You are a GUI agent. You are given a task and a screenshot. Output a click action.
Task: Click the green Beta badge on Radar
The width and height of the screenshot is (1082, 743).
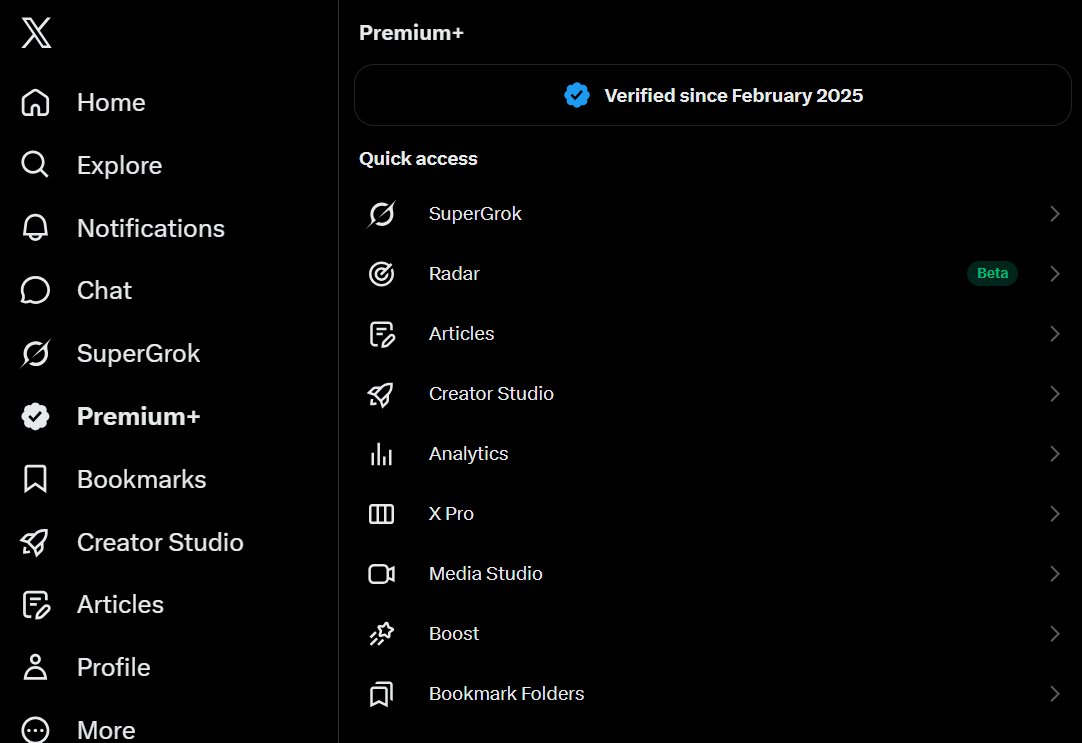click(x=992, y=273)
